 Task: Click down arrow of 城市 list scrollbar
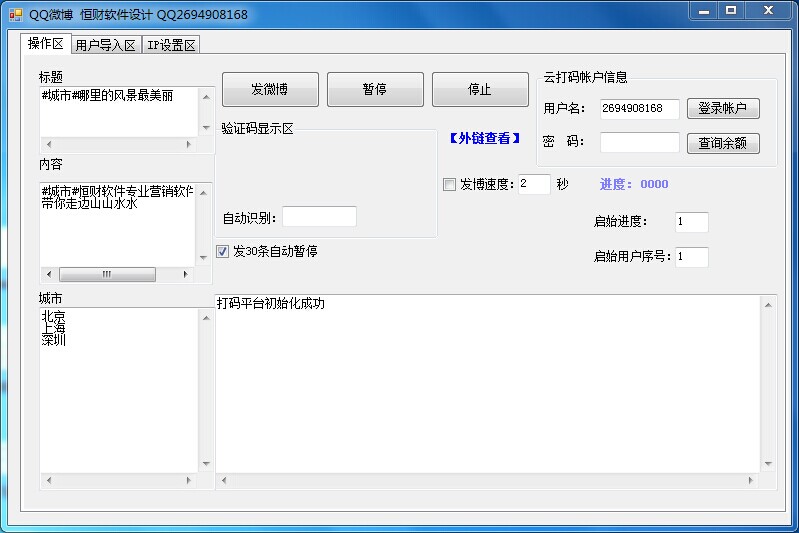tap(206, 464)
